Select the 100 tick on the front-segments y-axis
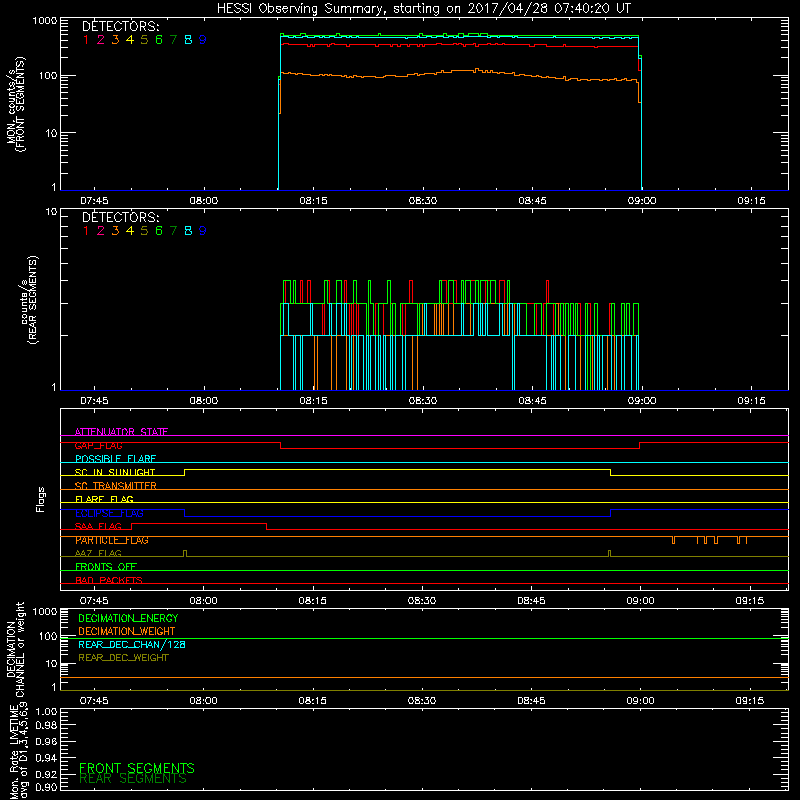The image size is (800, 800). click(x=48, y=76)
